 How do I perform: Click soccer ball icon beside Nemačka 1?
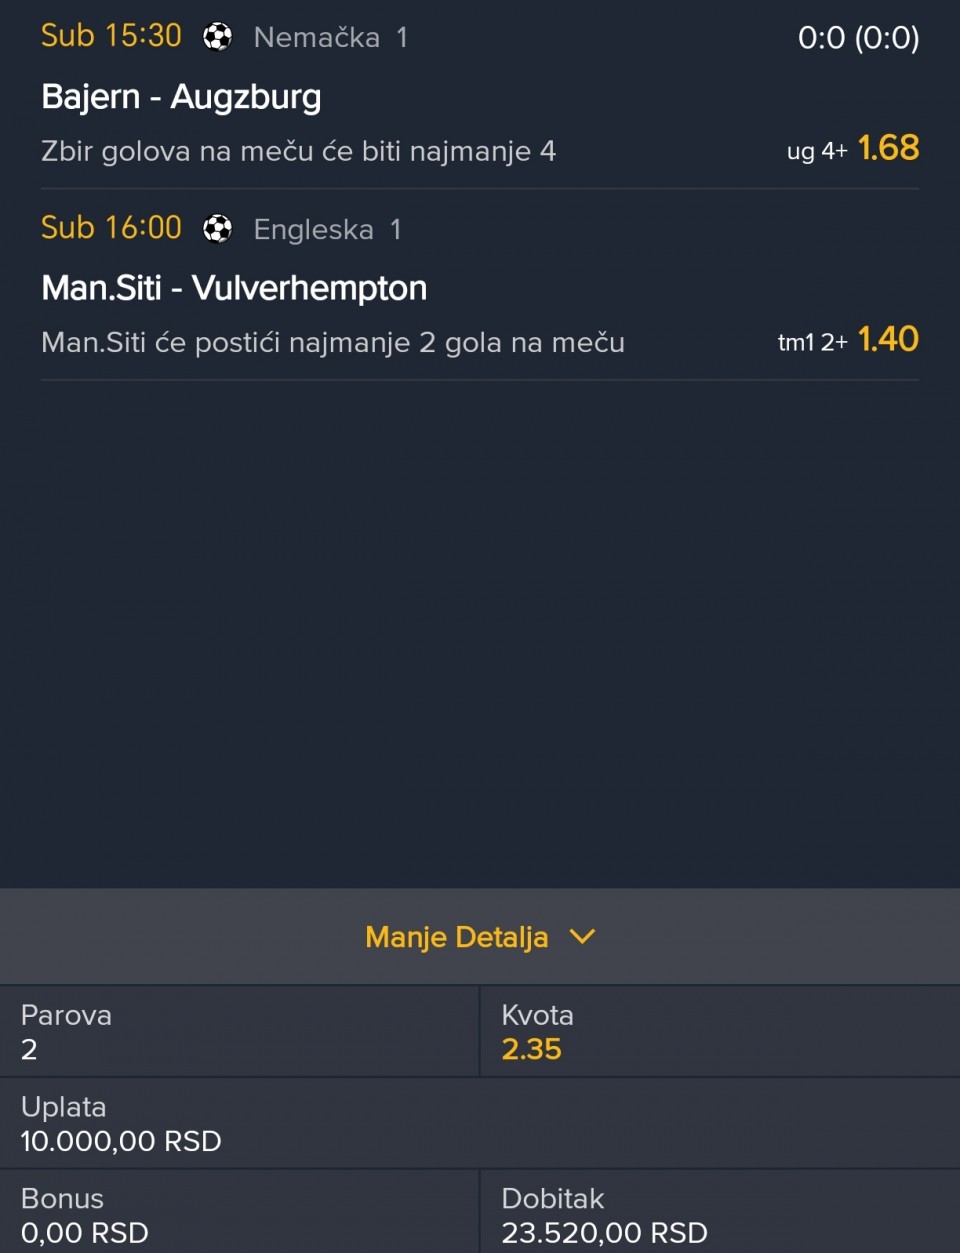(x=217, y=37)
